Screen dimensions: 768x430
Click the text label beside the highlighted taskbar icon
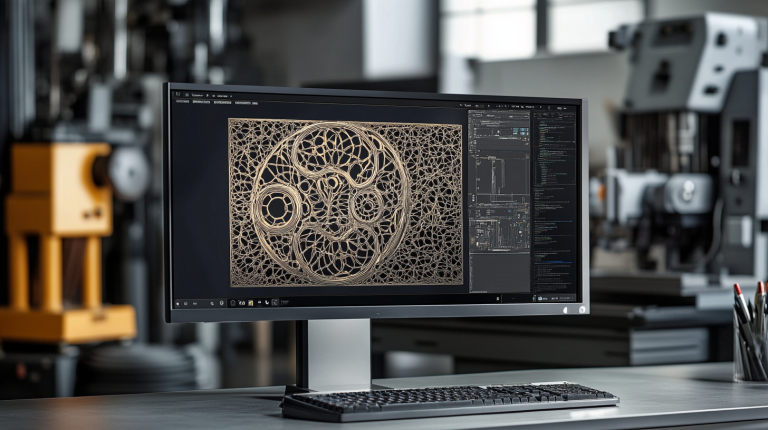click(285, 302)
